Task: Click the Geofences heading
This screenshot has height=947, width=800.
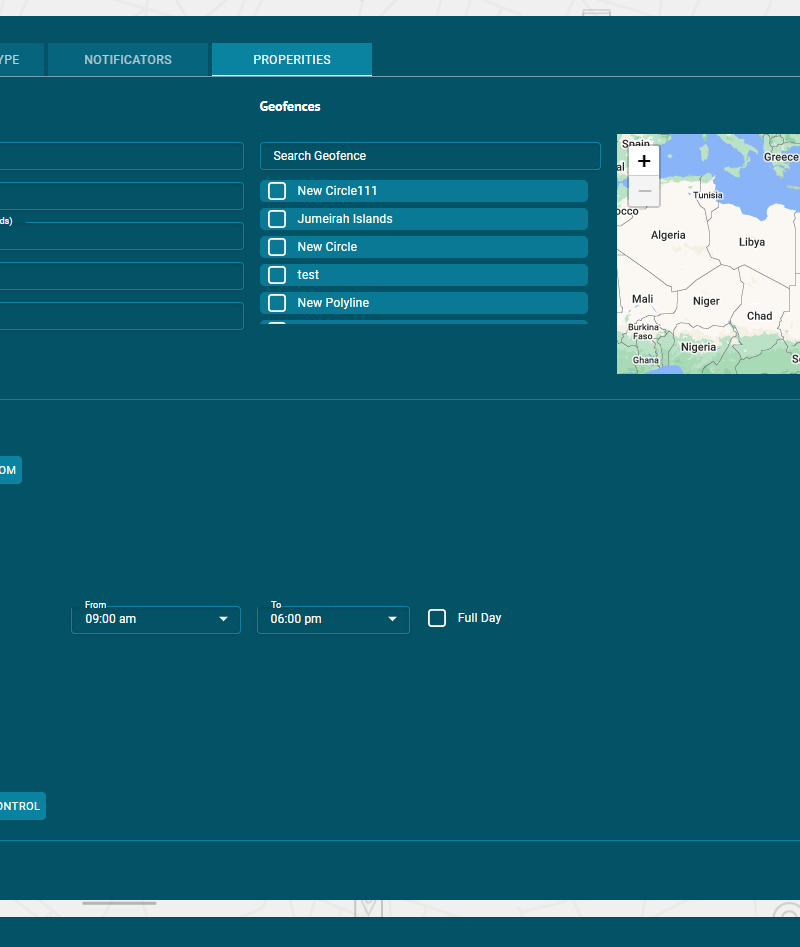Action: (x=290, y=106)
